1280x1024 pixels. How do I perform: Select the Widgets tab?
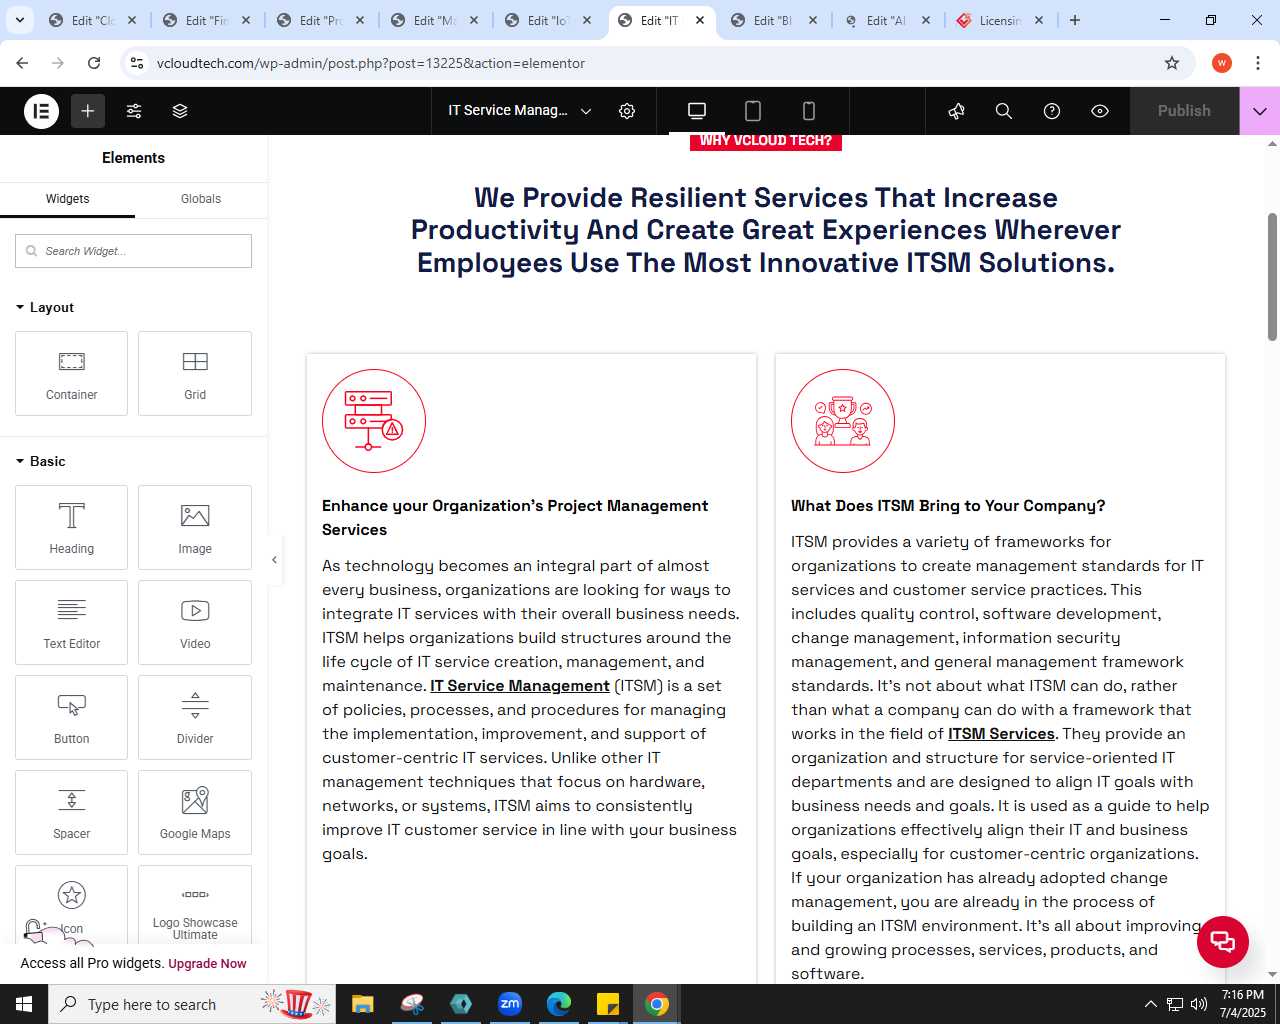(67, 199)
